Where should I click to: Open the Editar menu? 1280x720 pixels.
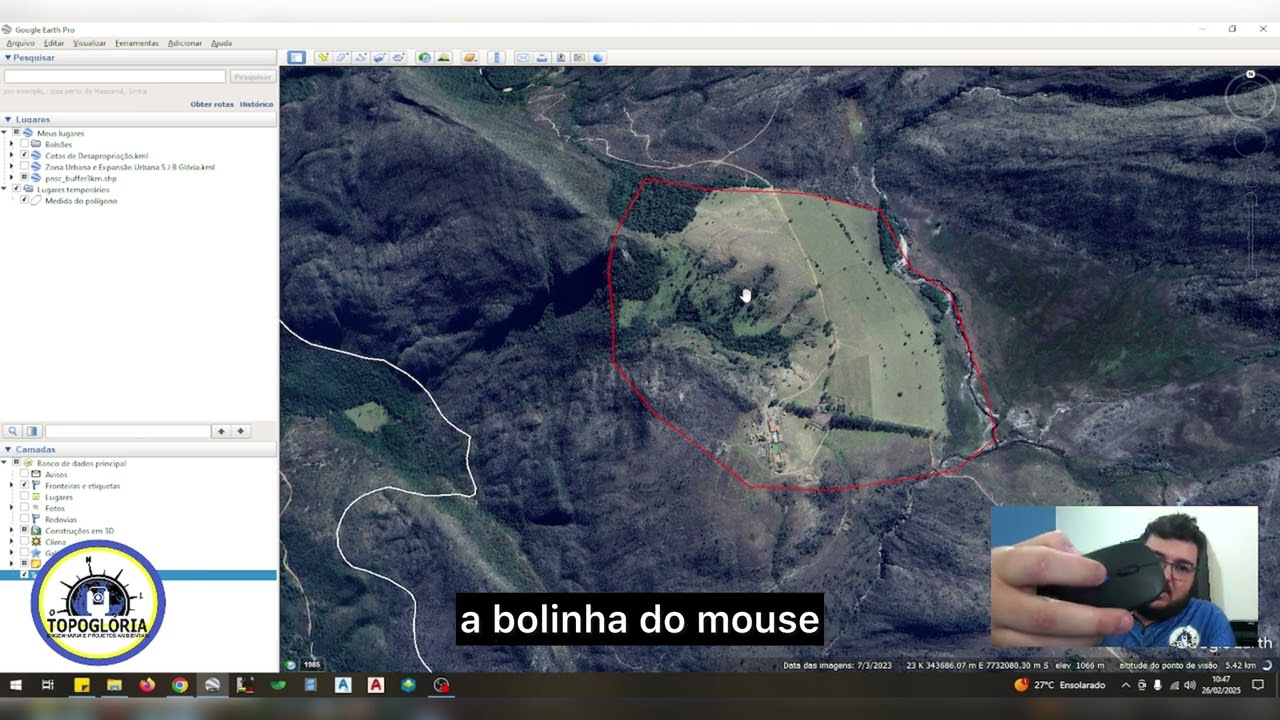tap(54, 43)
